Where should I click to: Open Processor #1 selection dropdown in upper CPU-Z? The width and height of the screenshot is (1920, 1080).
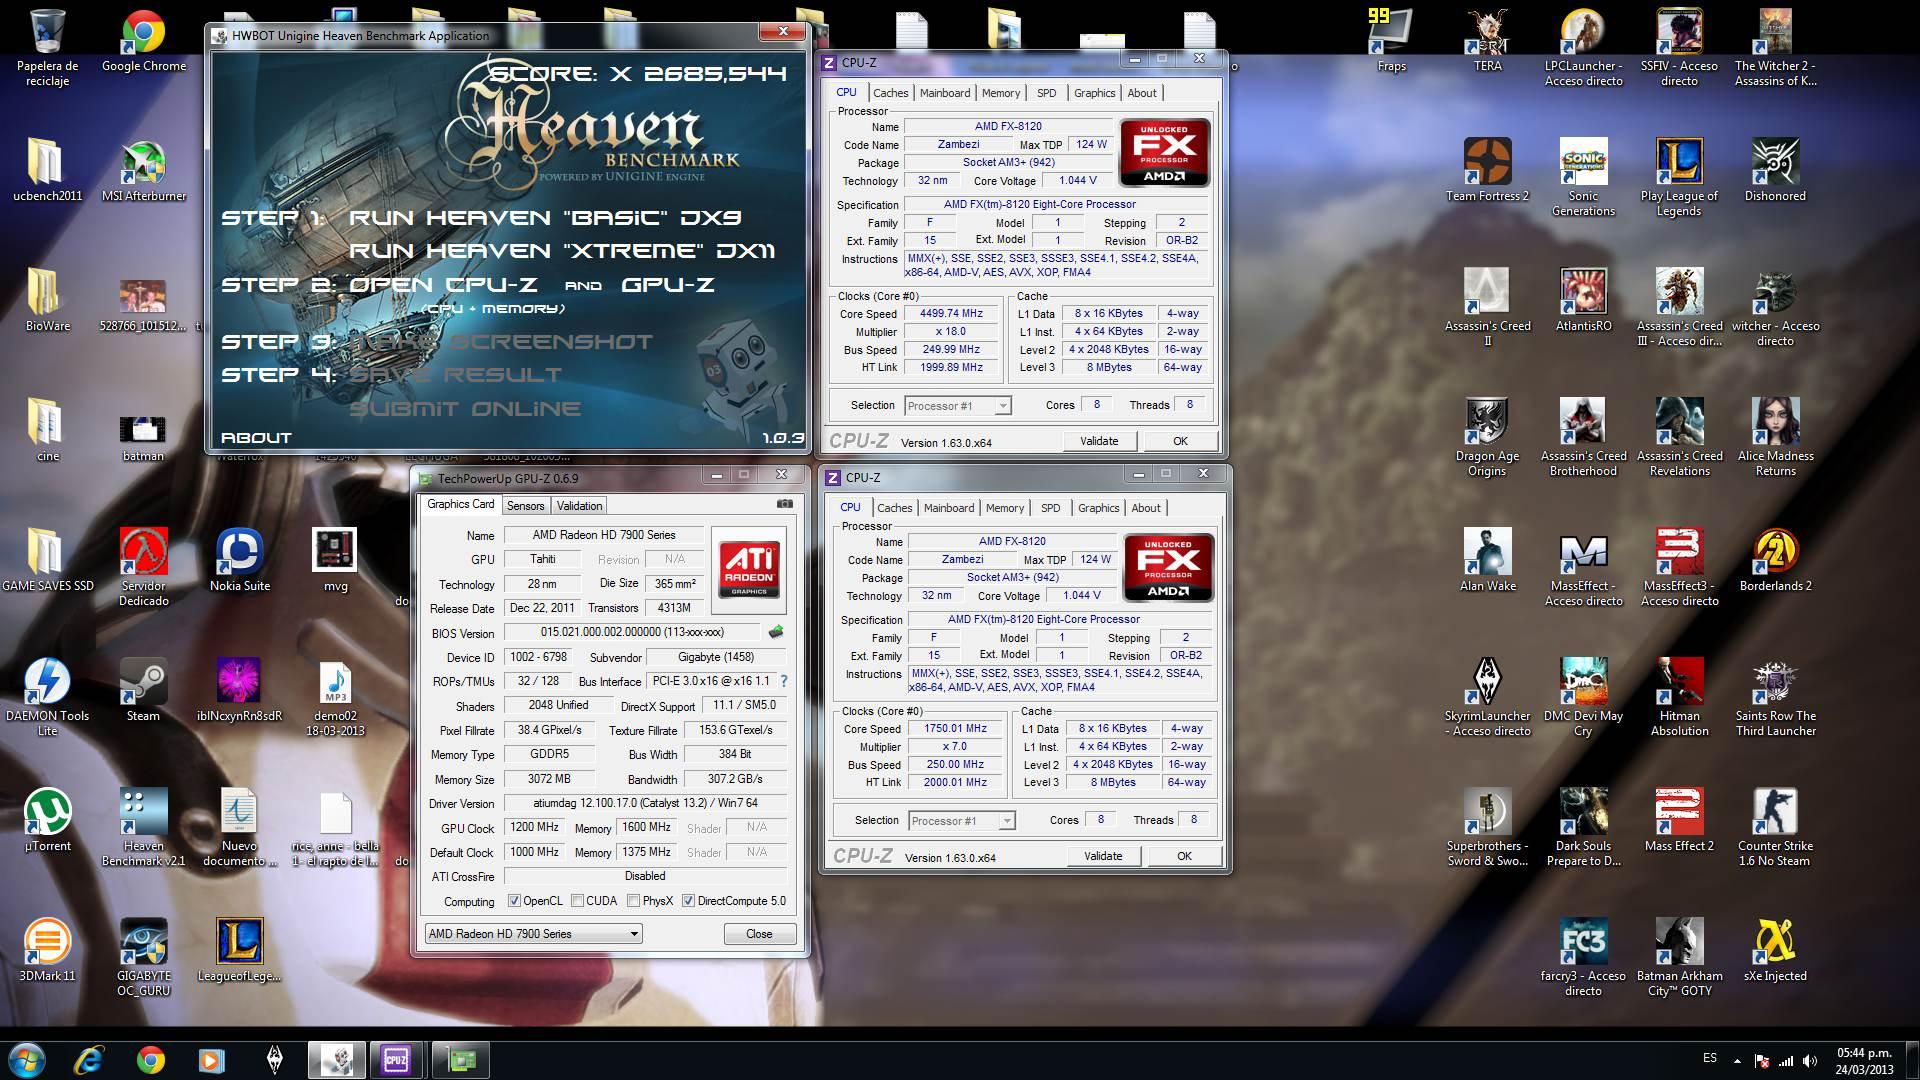click(x=957, y=406)
